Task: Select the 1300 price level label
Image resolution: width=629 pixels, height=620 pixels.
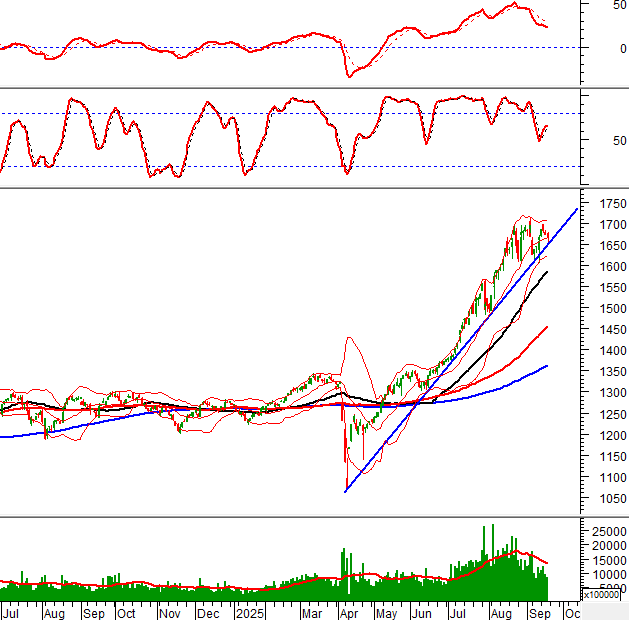Action: 613,393
